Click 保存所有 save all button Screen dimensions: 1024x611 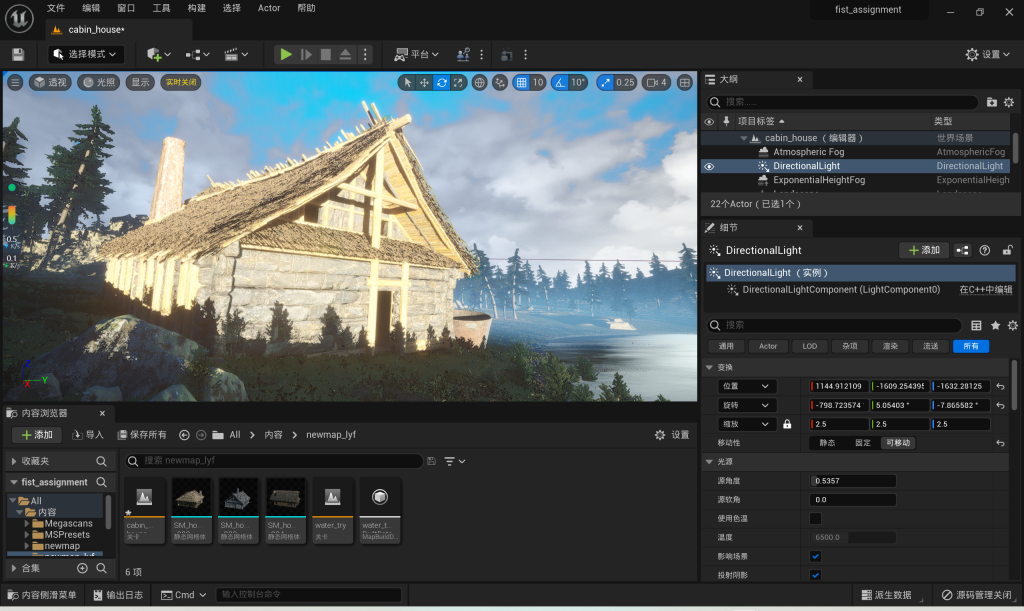coord(142,435)
